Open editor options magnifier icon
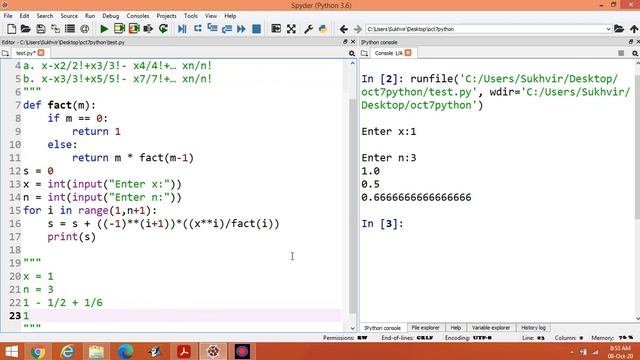 pos(352,53)
